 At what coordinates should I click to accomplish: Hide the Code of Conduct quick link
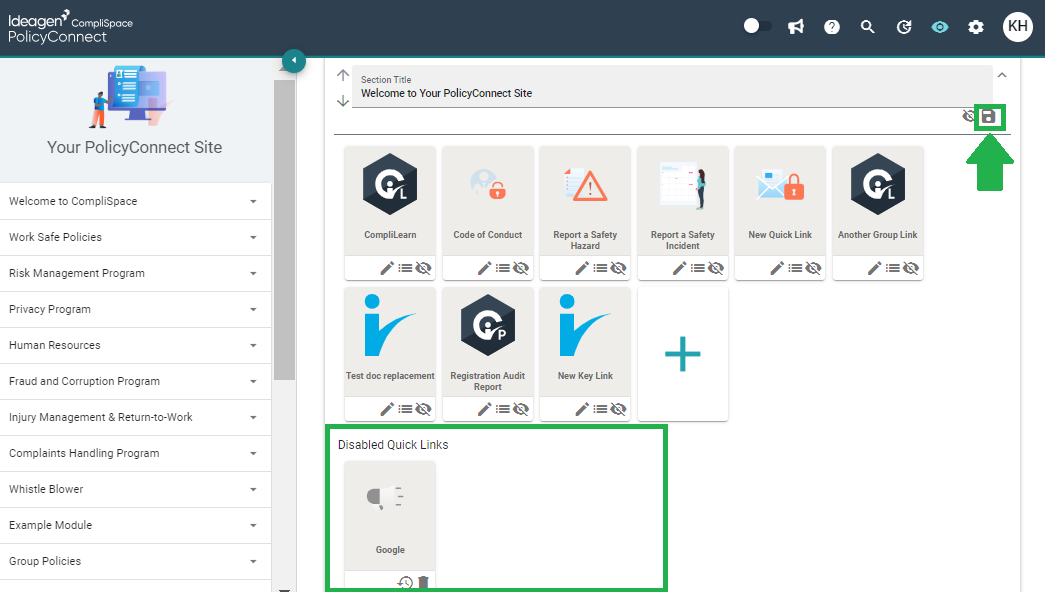pos(521,268)
